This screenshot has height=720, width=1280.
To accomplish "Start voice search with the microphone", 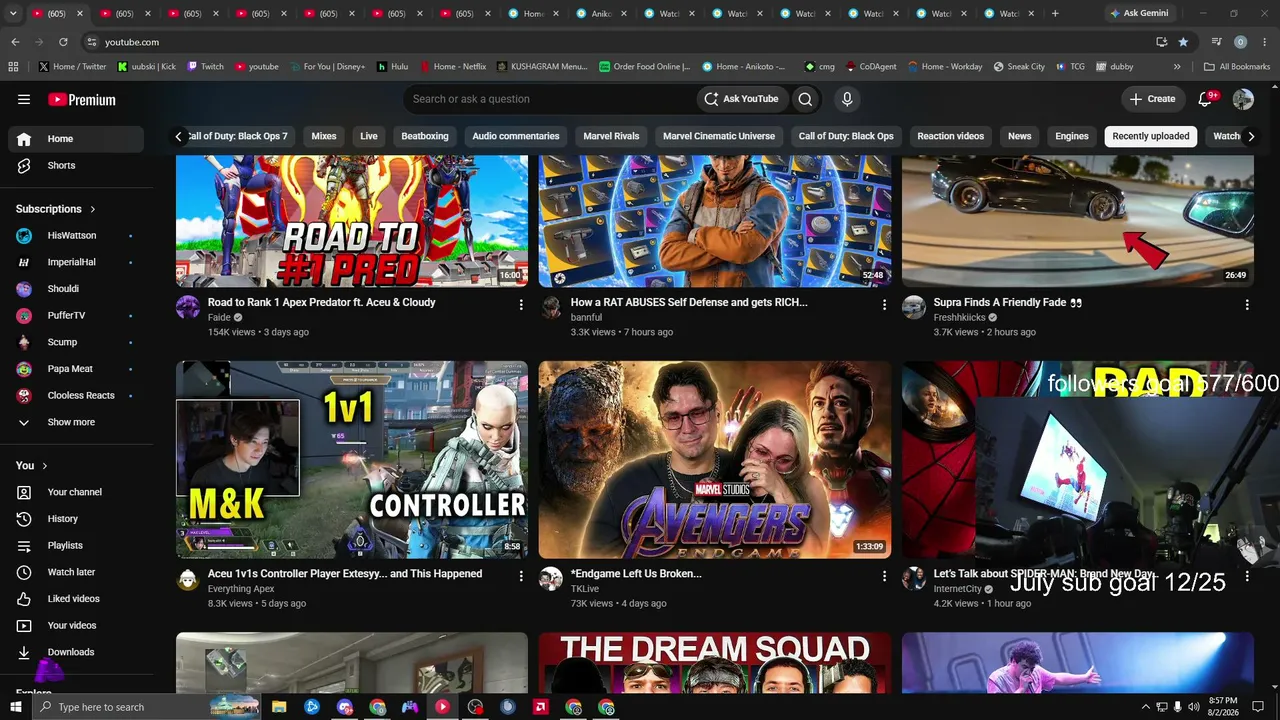I will coord(847,99).
